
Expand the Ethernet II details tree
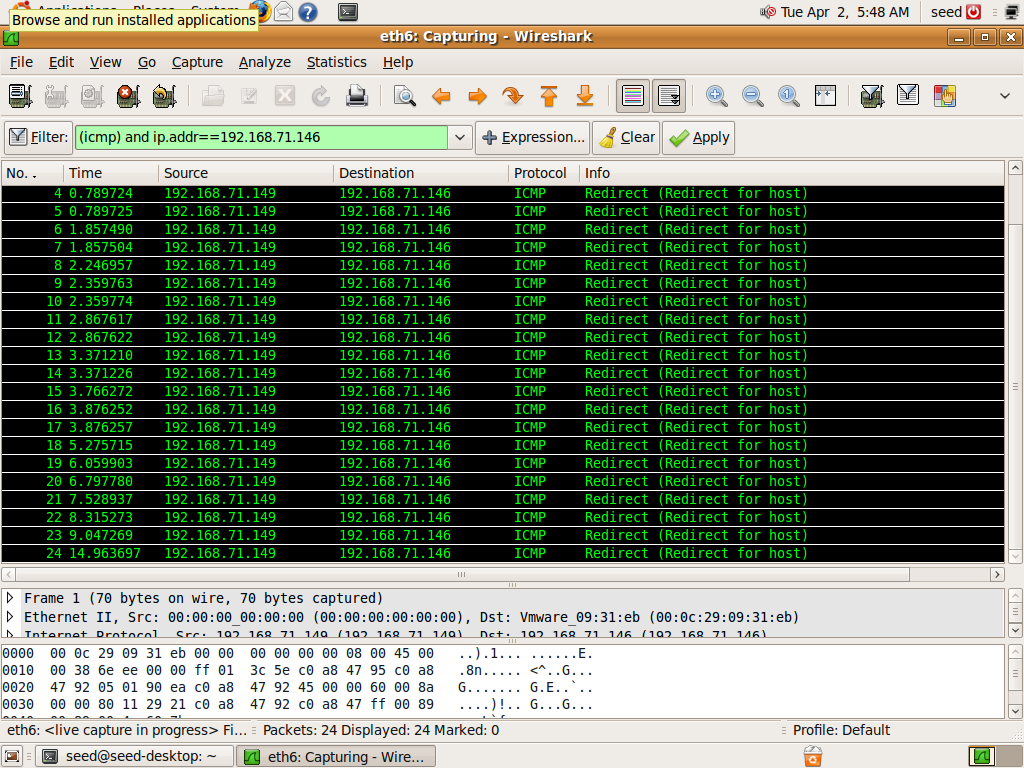click(10, 616)
